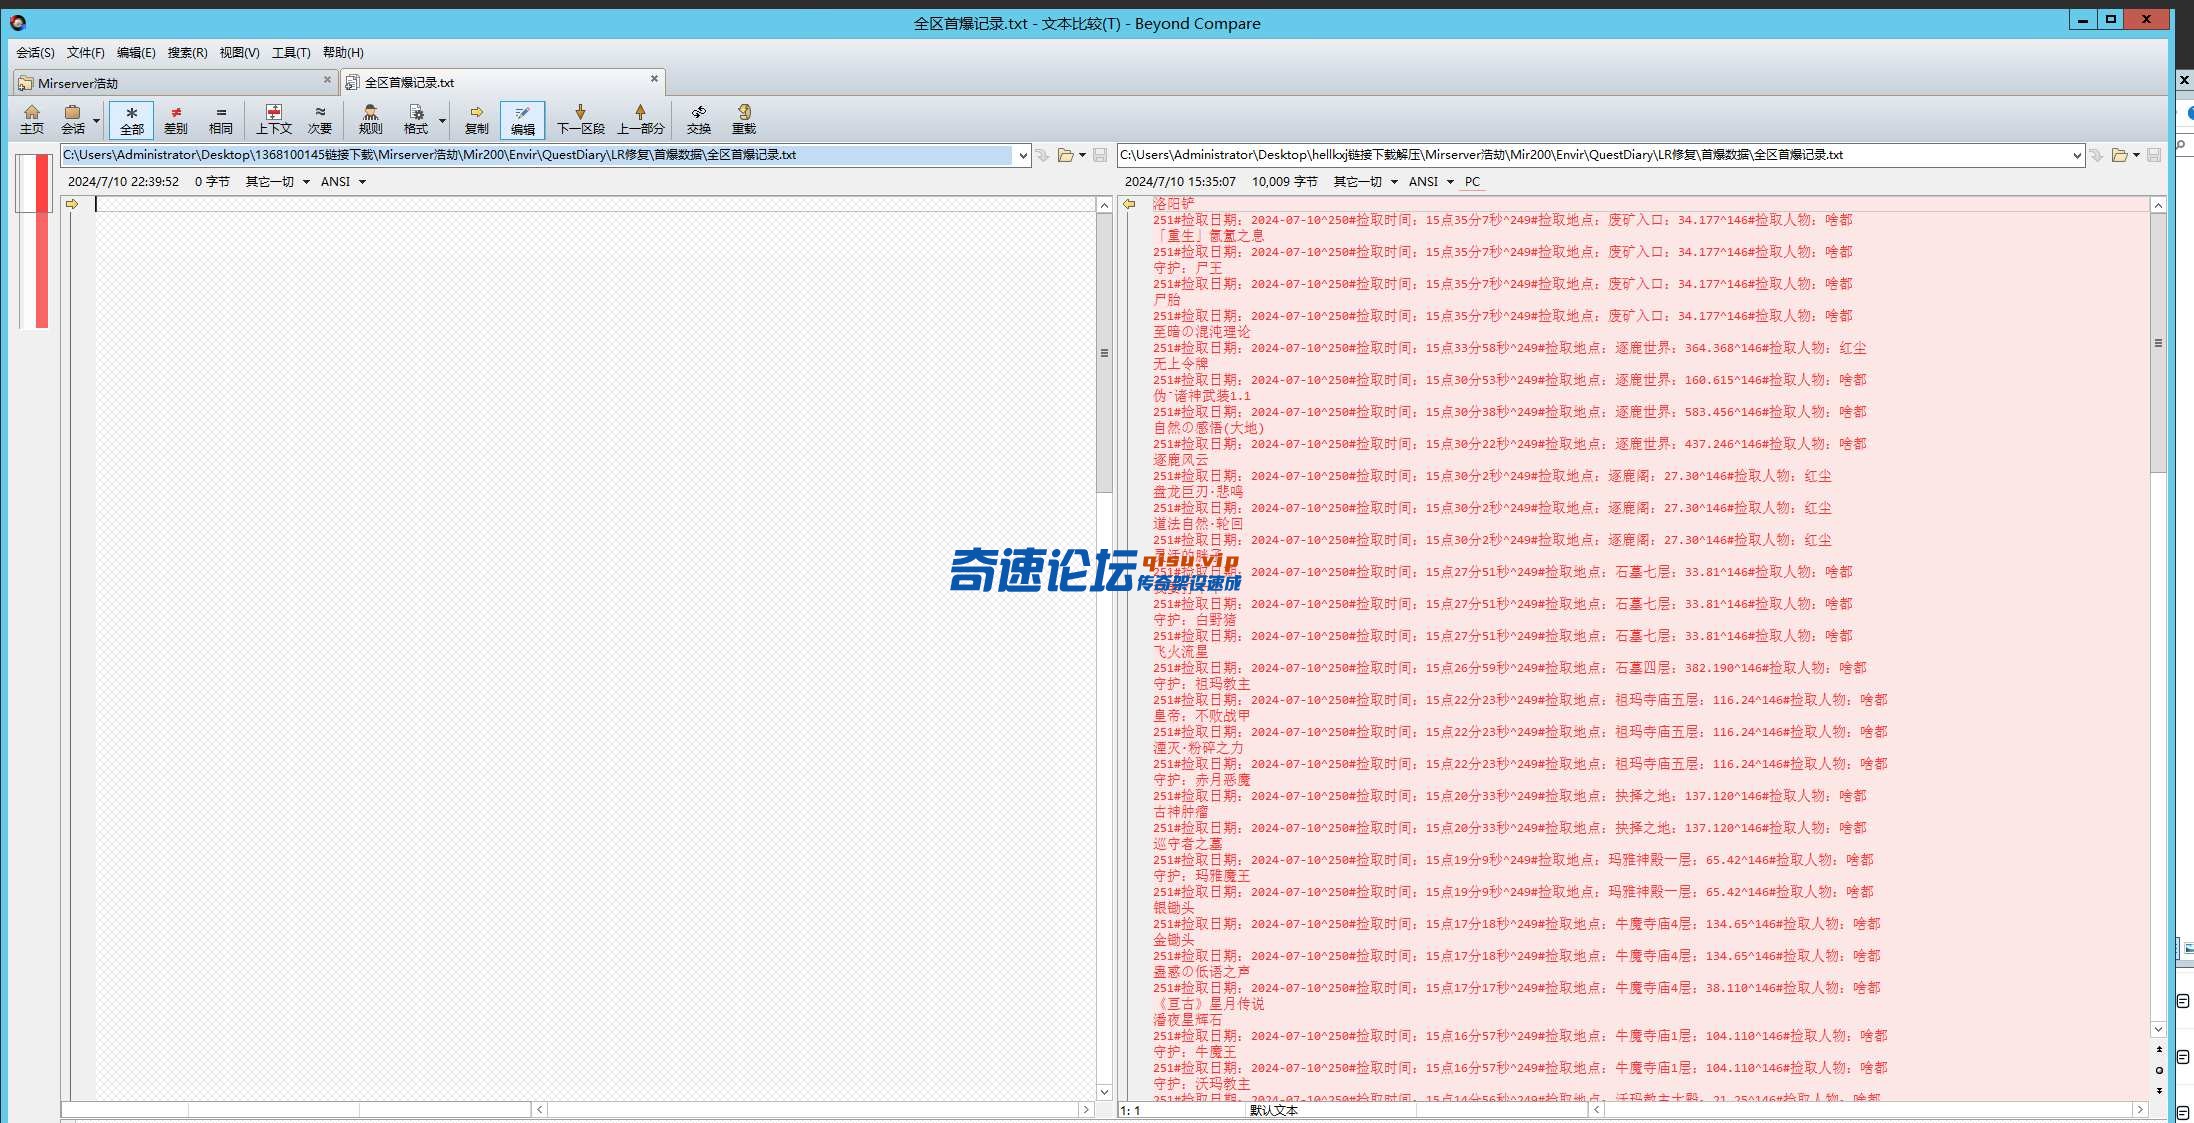Open the 规则 rules icon

(x=371, y=119)
